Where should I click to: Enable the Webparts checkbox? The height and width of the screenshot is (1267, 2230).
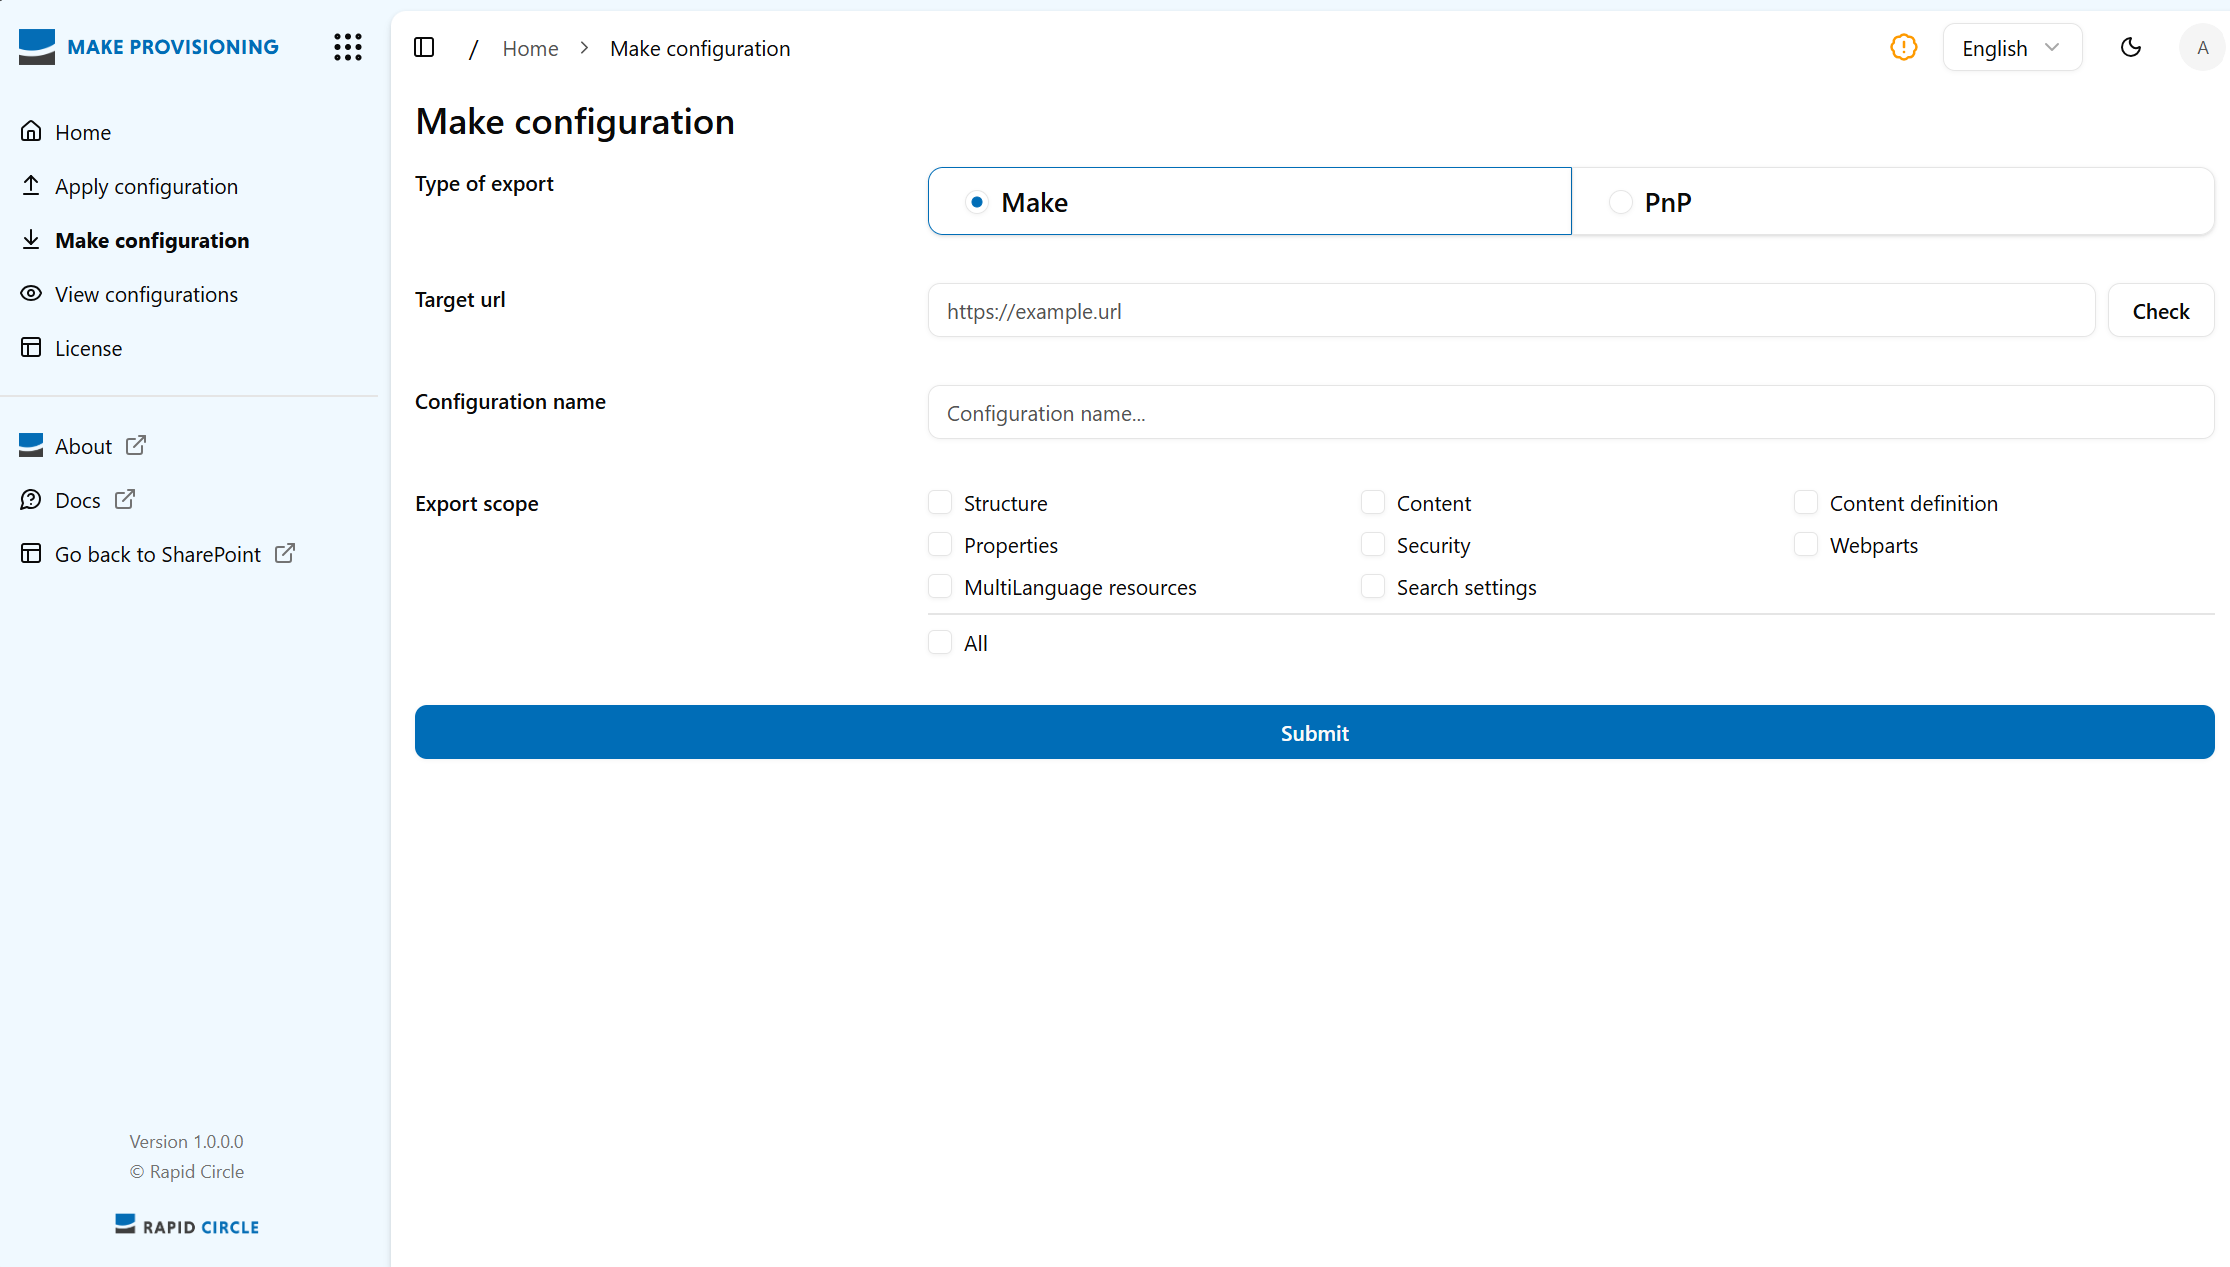(x=1805, y=544)
